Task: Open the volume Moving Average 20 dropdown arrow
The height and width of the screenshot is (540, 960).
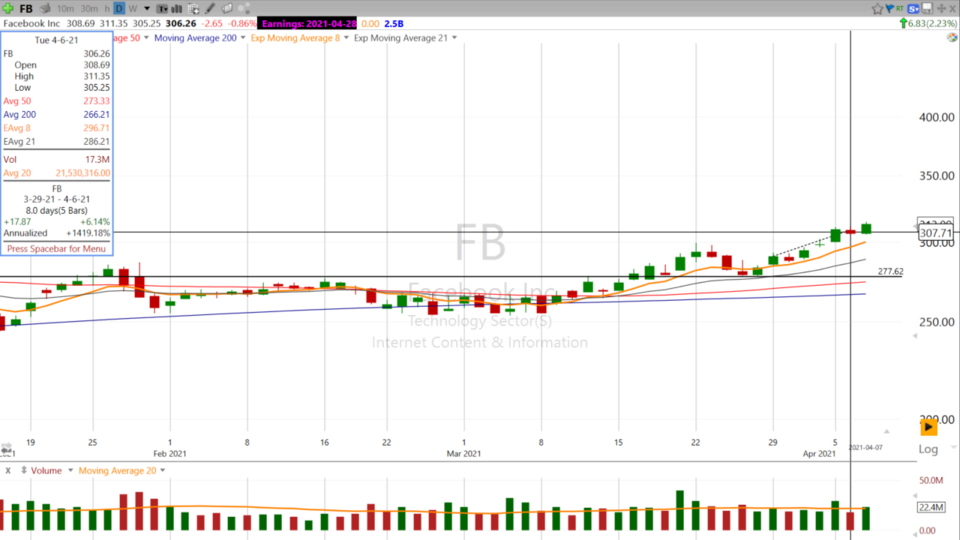Action: (162, 470)
